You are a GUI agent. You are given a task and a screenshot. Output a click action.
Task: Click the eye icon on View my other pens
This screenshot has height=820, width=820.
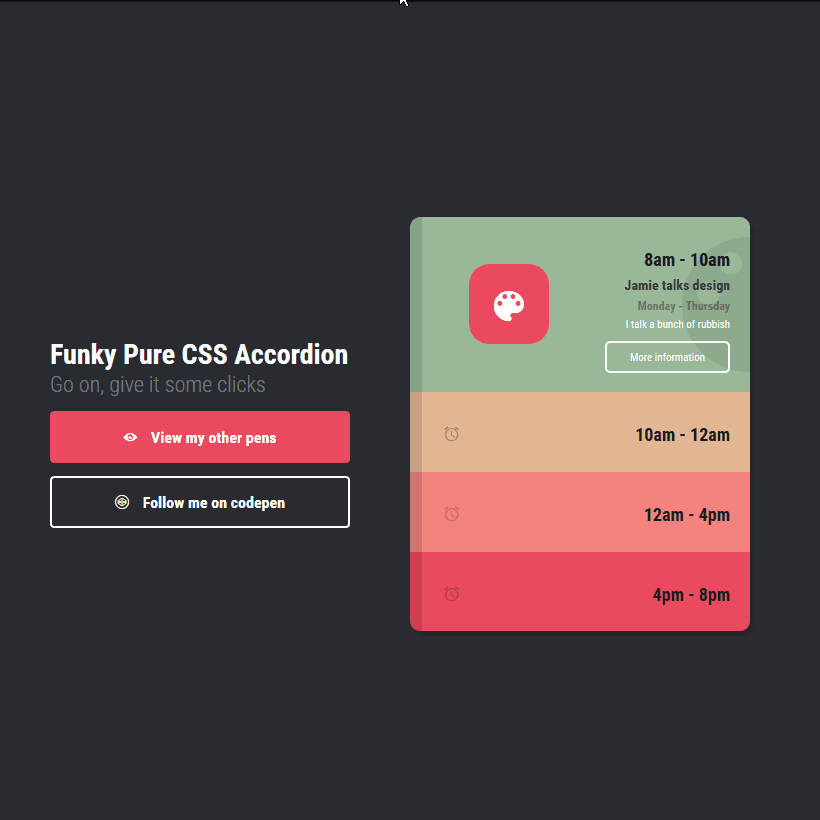tap(130, 437)
